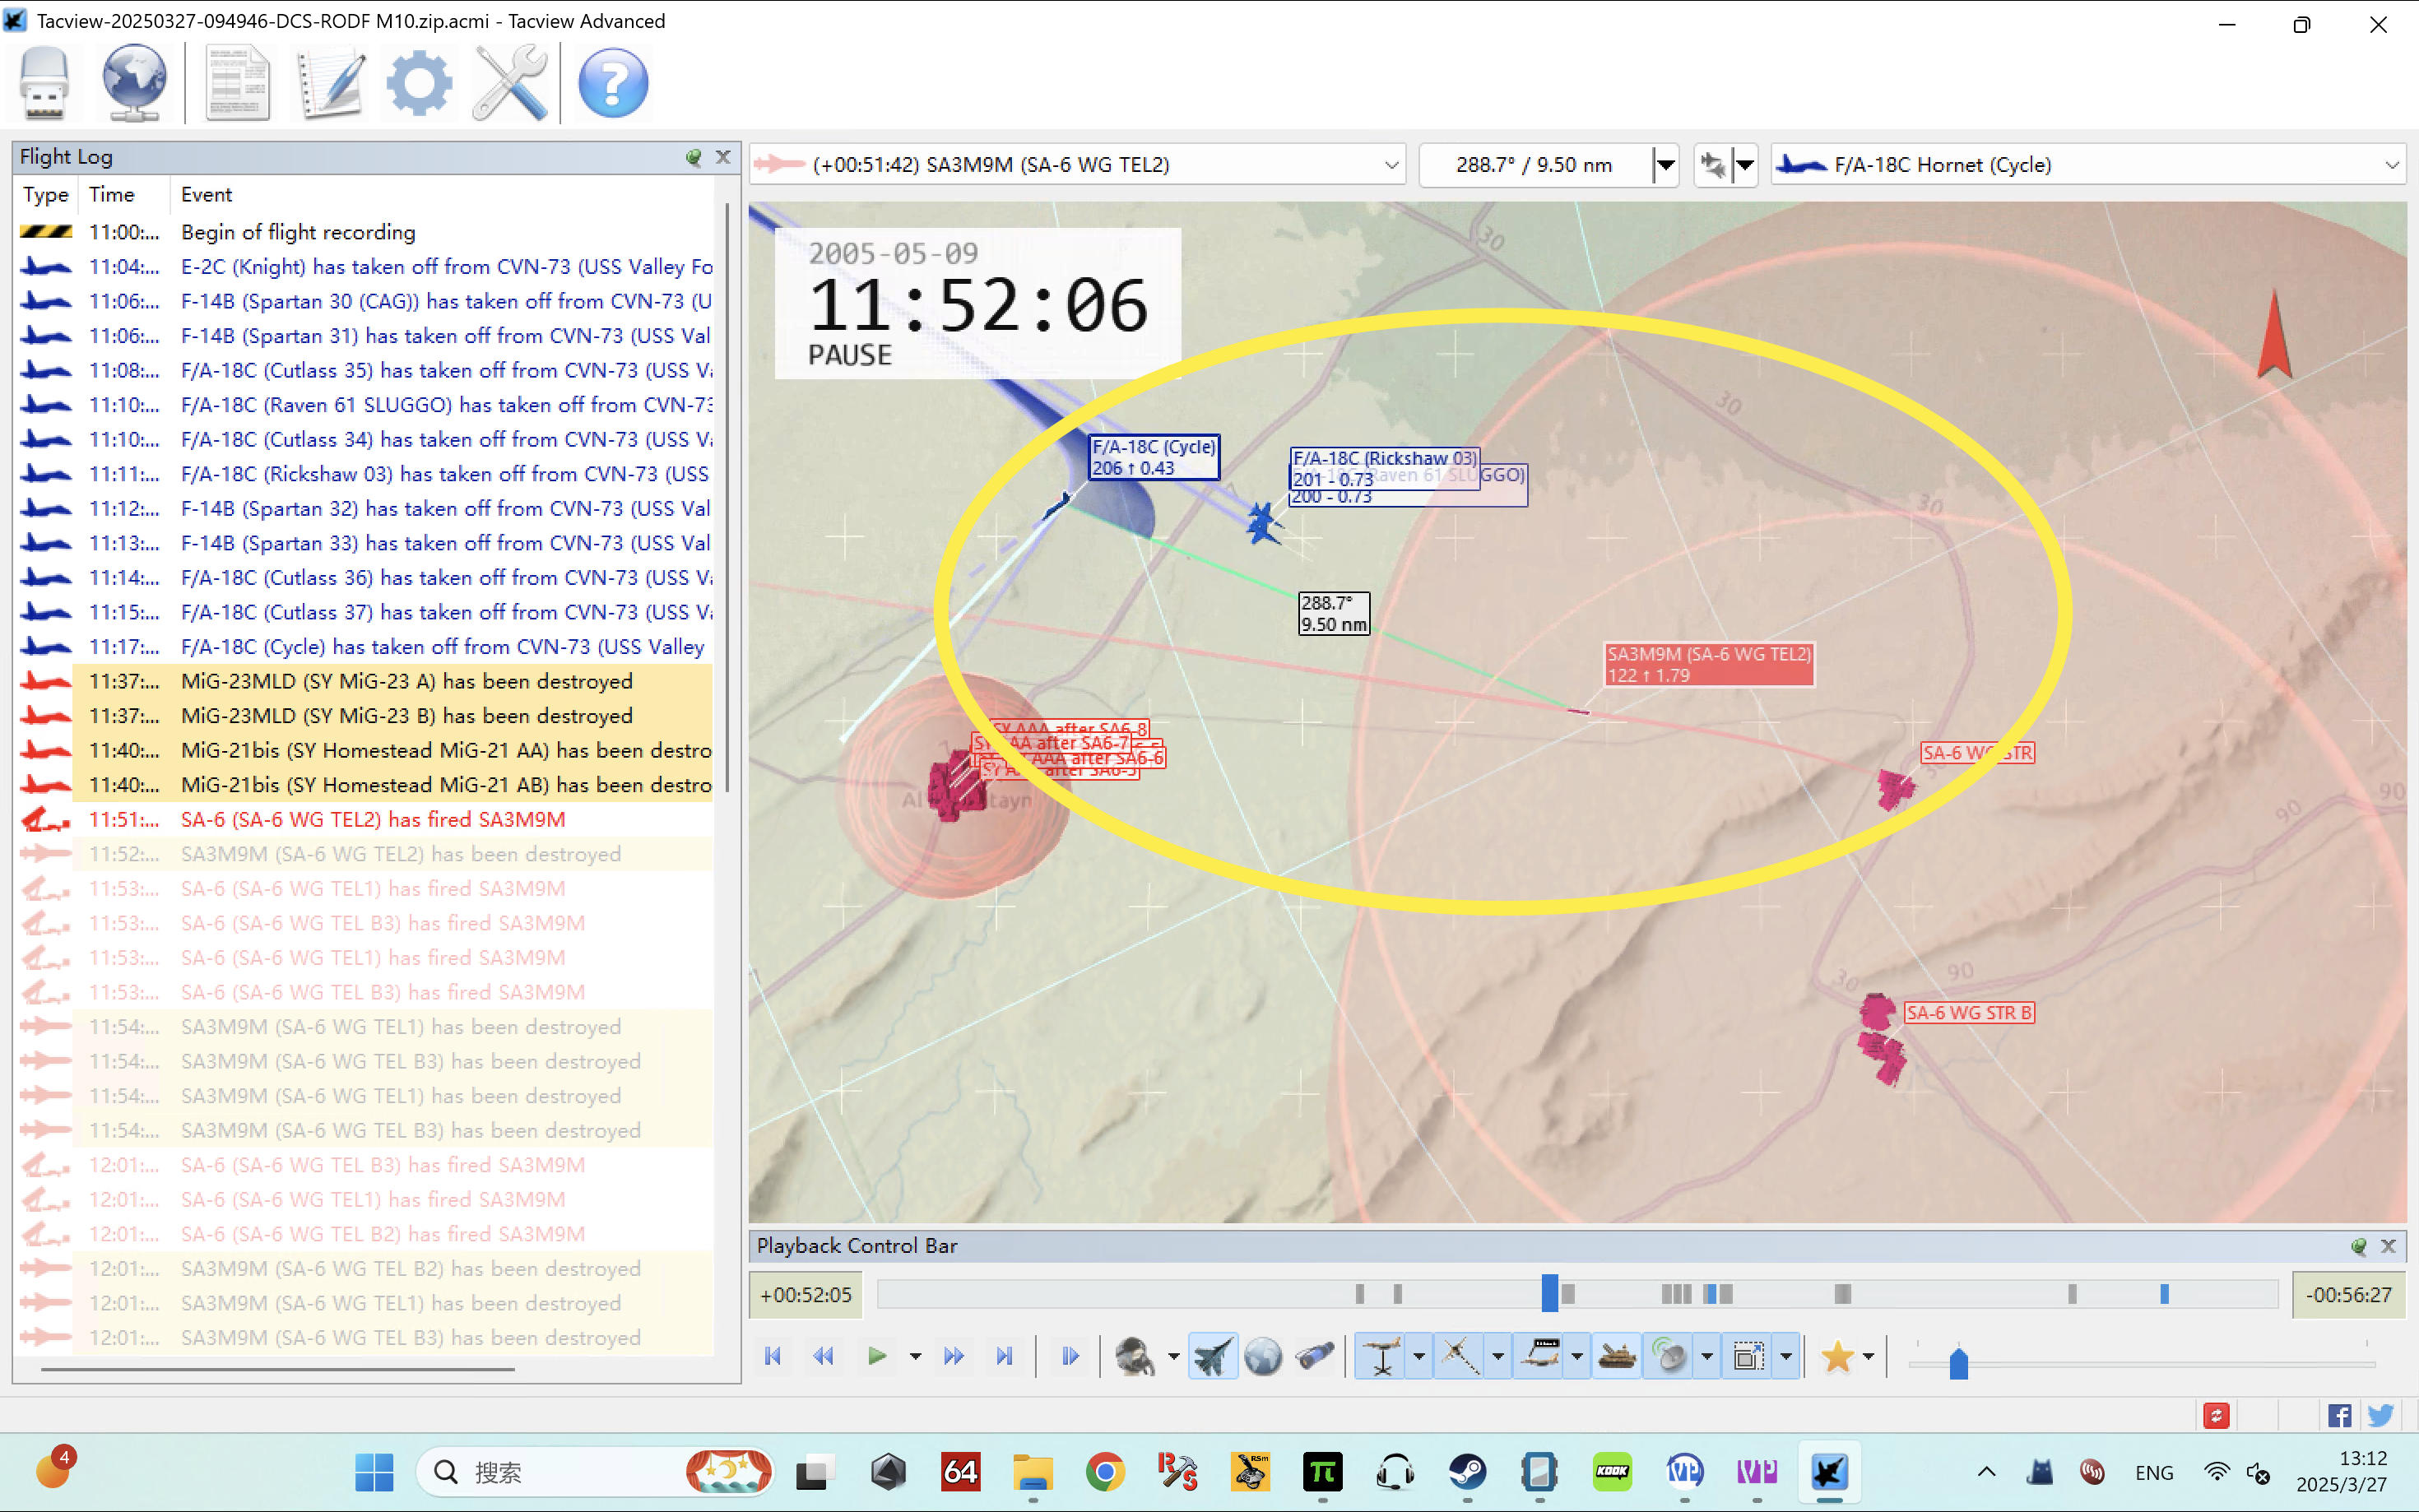Click the gold star bookmark icon
This screenshot has width=2419, height=1512.
pos(1837,1356)
